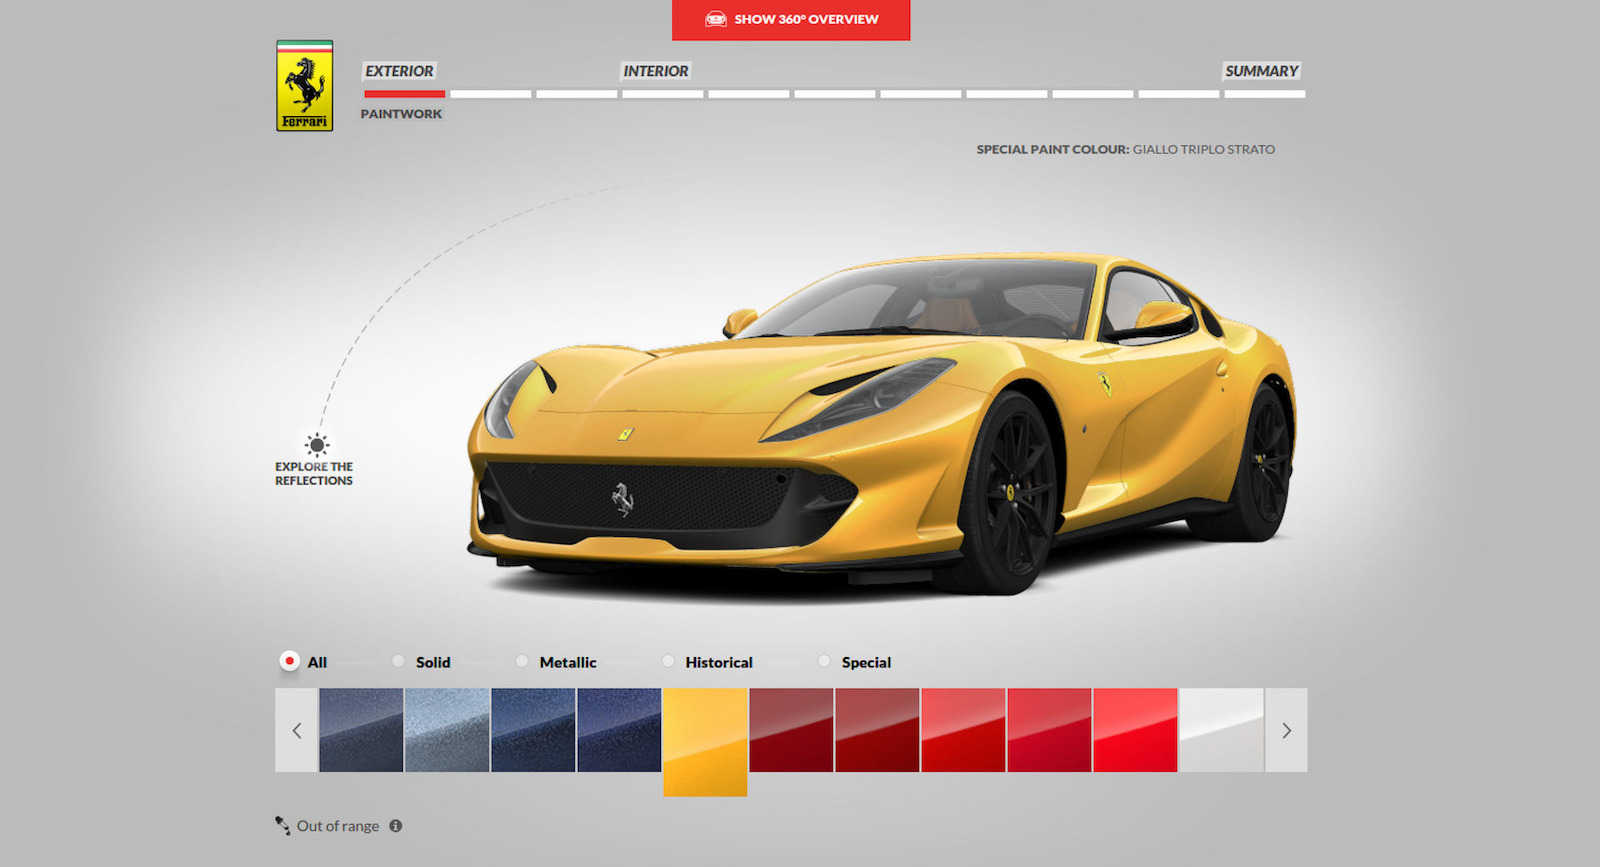Show previous paint colours with left arrow
Image resolution: width=1600 pixels, height=867 pixels.
point(296,730)
